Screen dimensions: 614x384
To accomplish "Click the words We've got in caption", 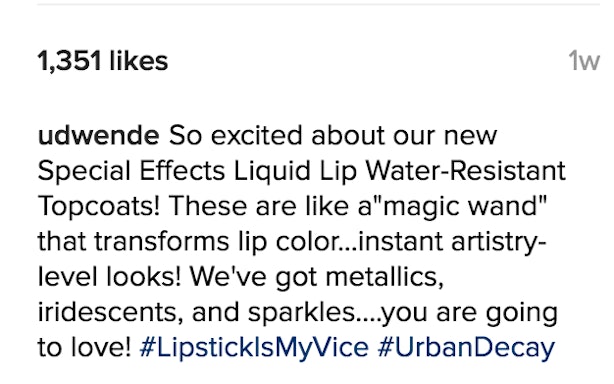I will tap(253, 277).
